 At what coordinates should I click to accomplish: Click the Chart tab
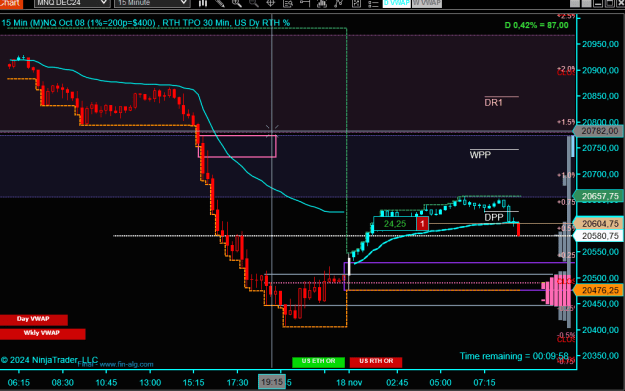(11, 4)
